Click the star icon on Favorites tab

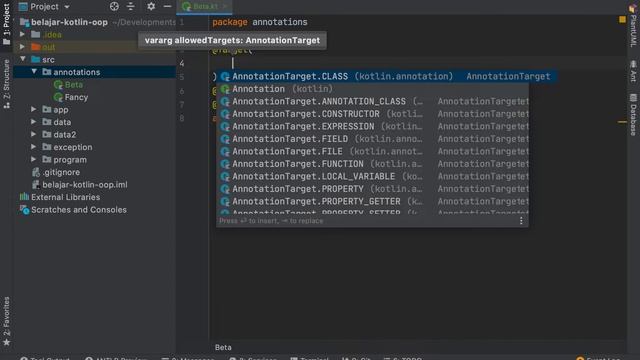pyautogui.click(x=7, y=342)
